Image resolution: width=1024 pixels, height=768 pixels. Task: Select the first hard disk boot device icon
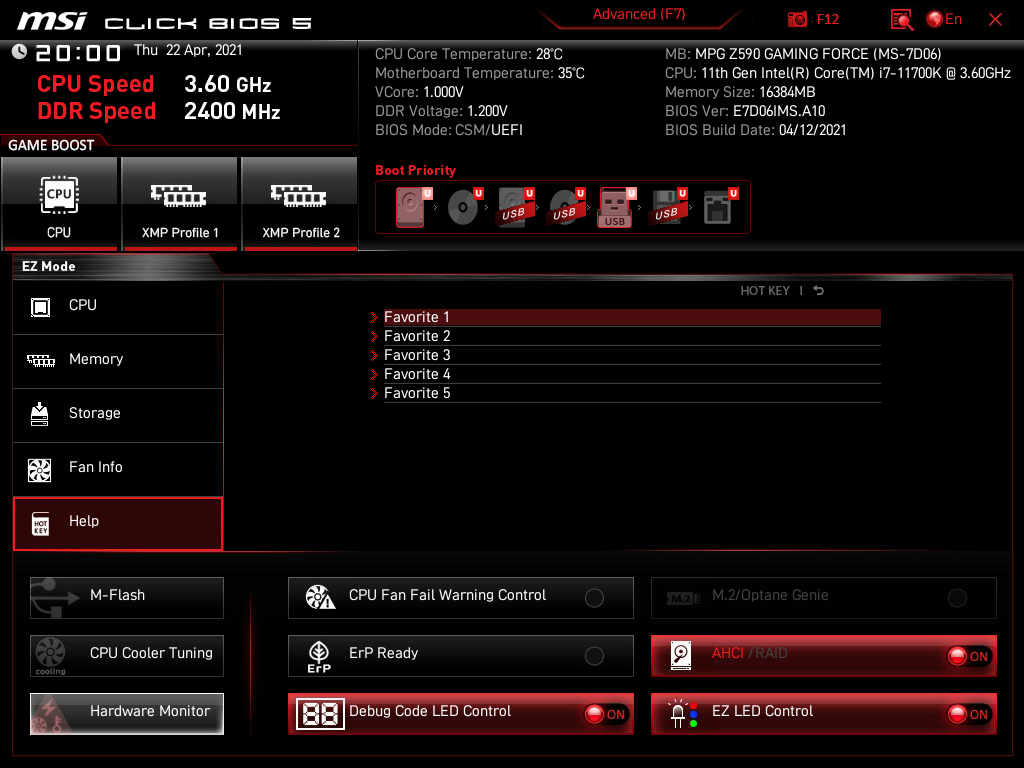click(x=411, y=207)
